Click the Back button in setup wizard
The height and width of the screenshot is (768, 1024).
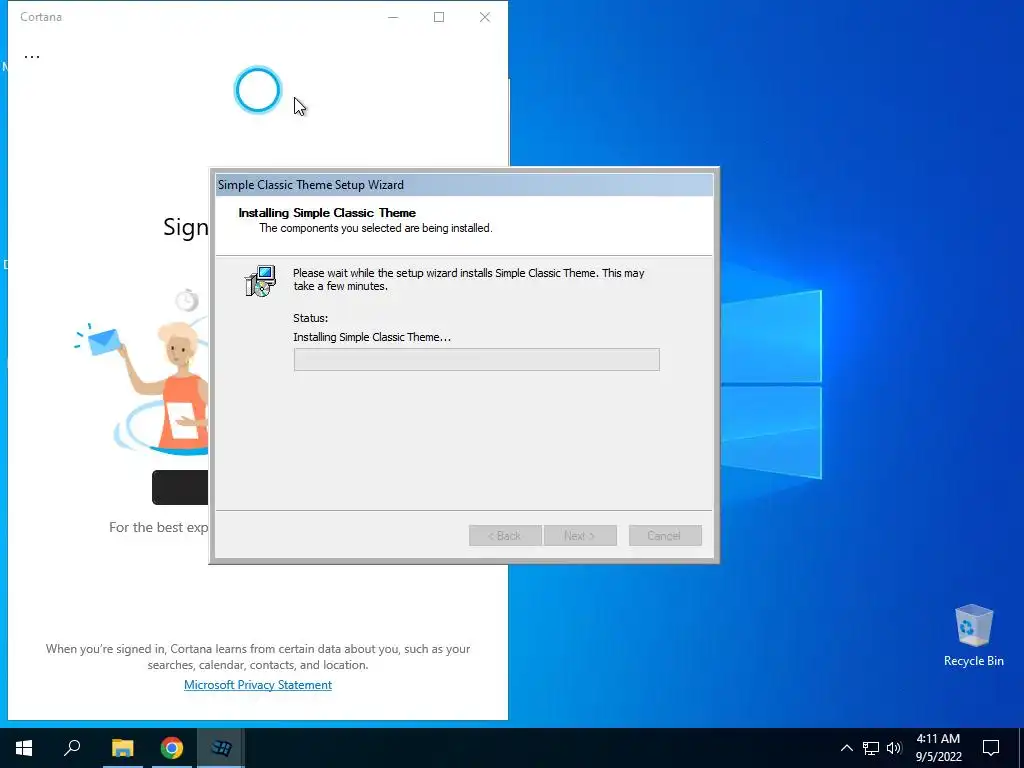click(x=505, y=536)
